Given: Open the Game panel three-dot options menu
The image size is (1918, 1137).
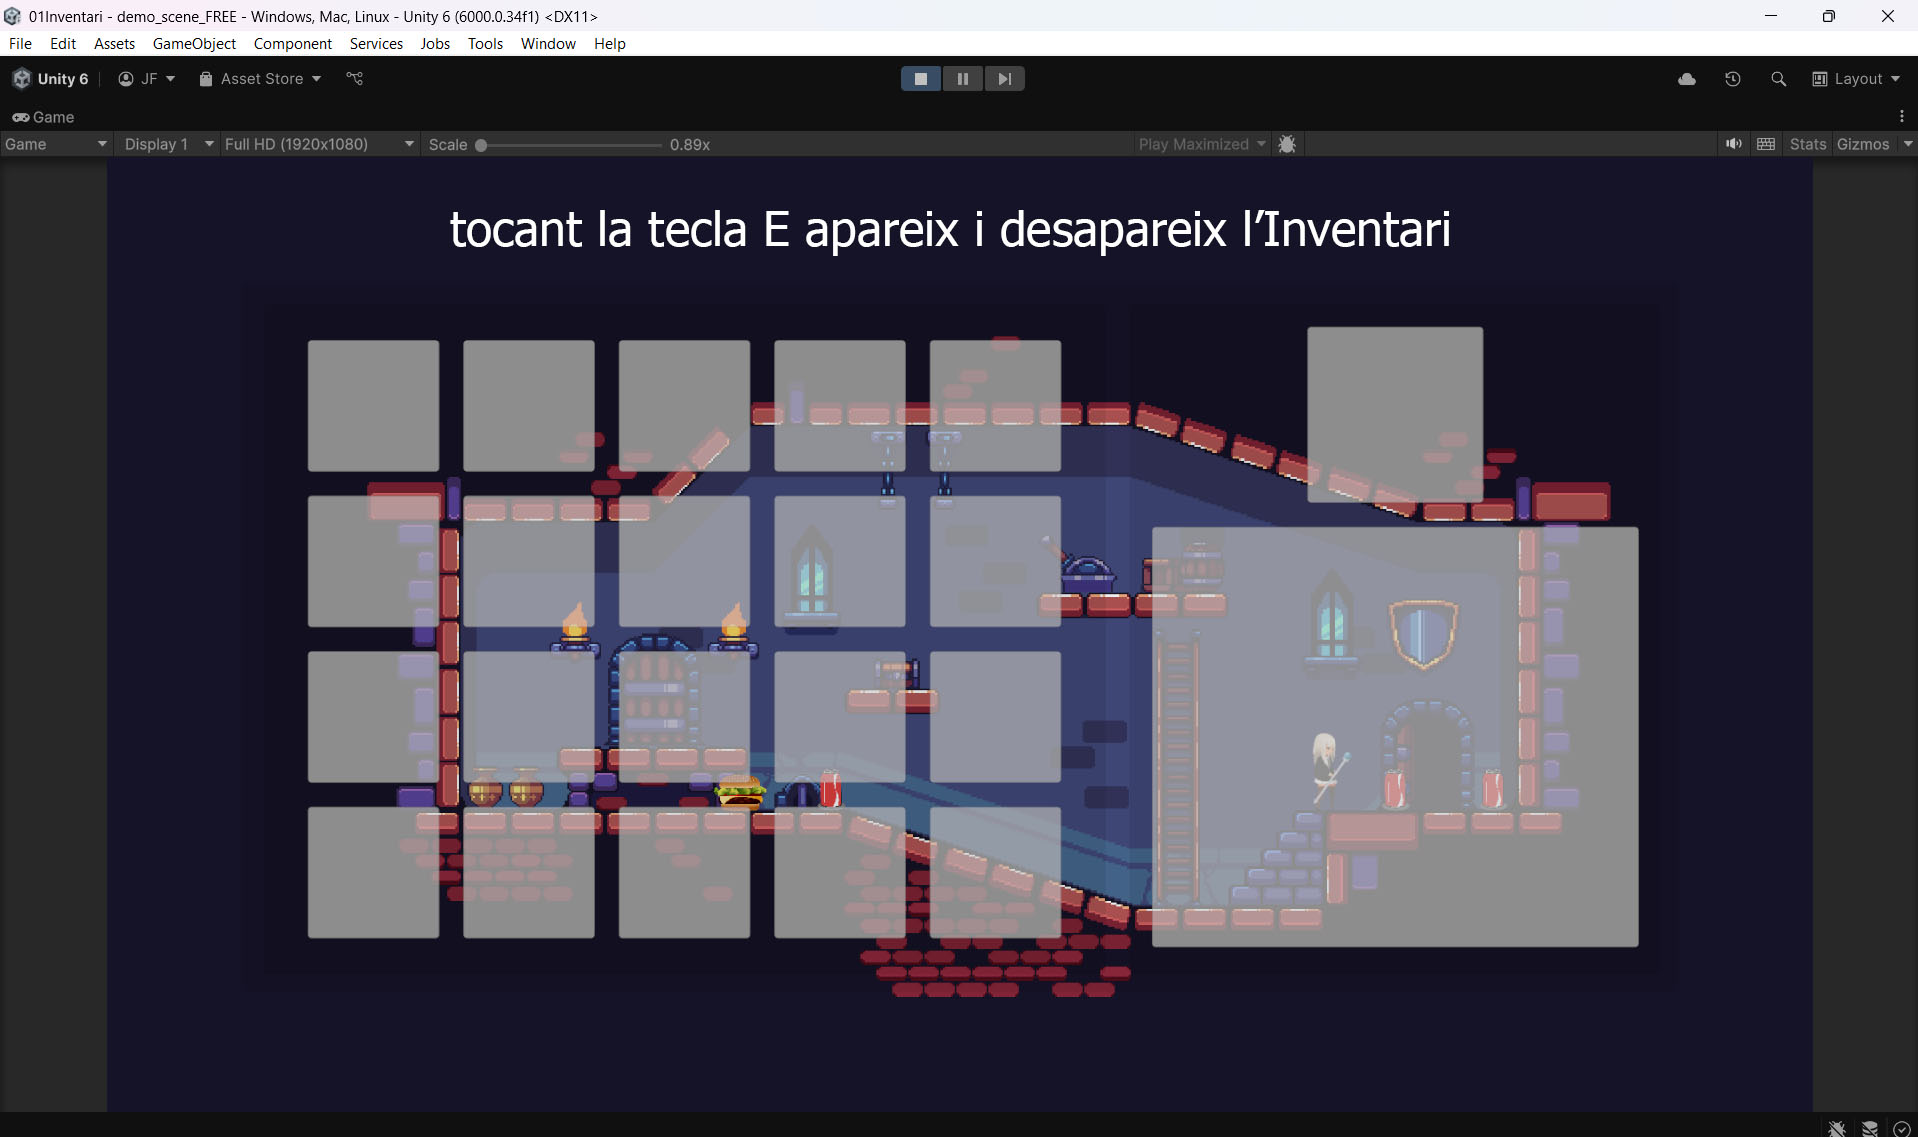Looking at the screenshot, I should (x=1901, y=117).
